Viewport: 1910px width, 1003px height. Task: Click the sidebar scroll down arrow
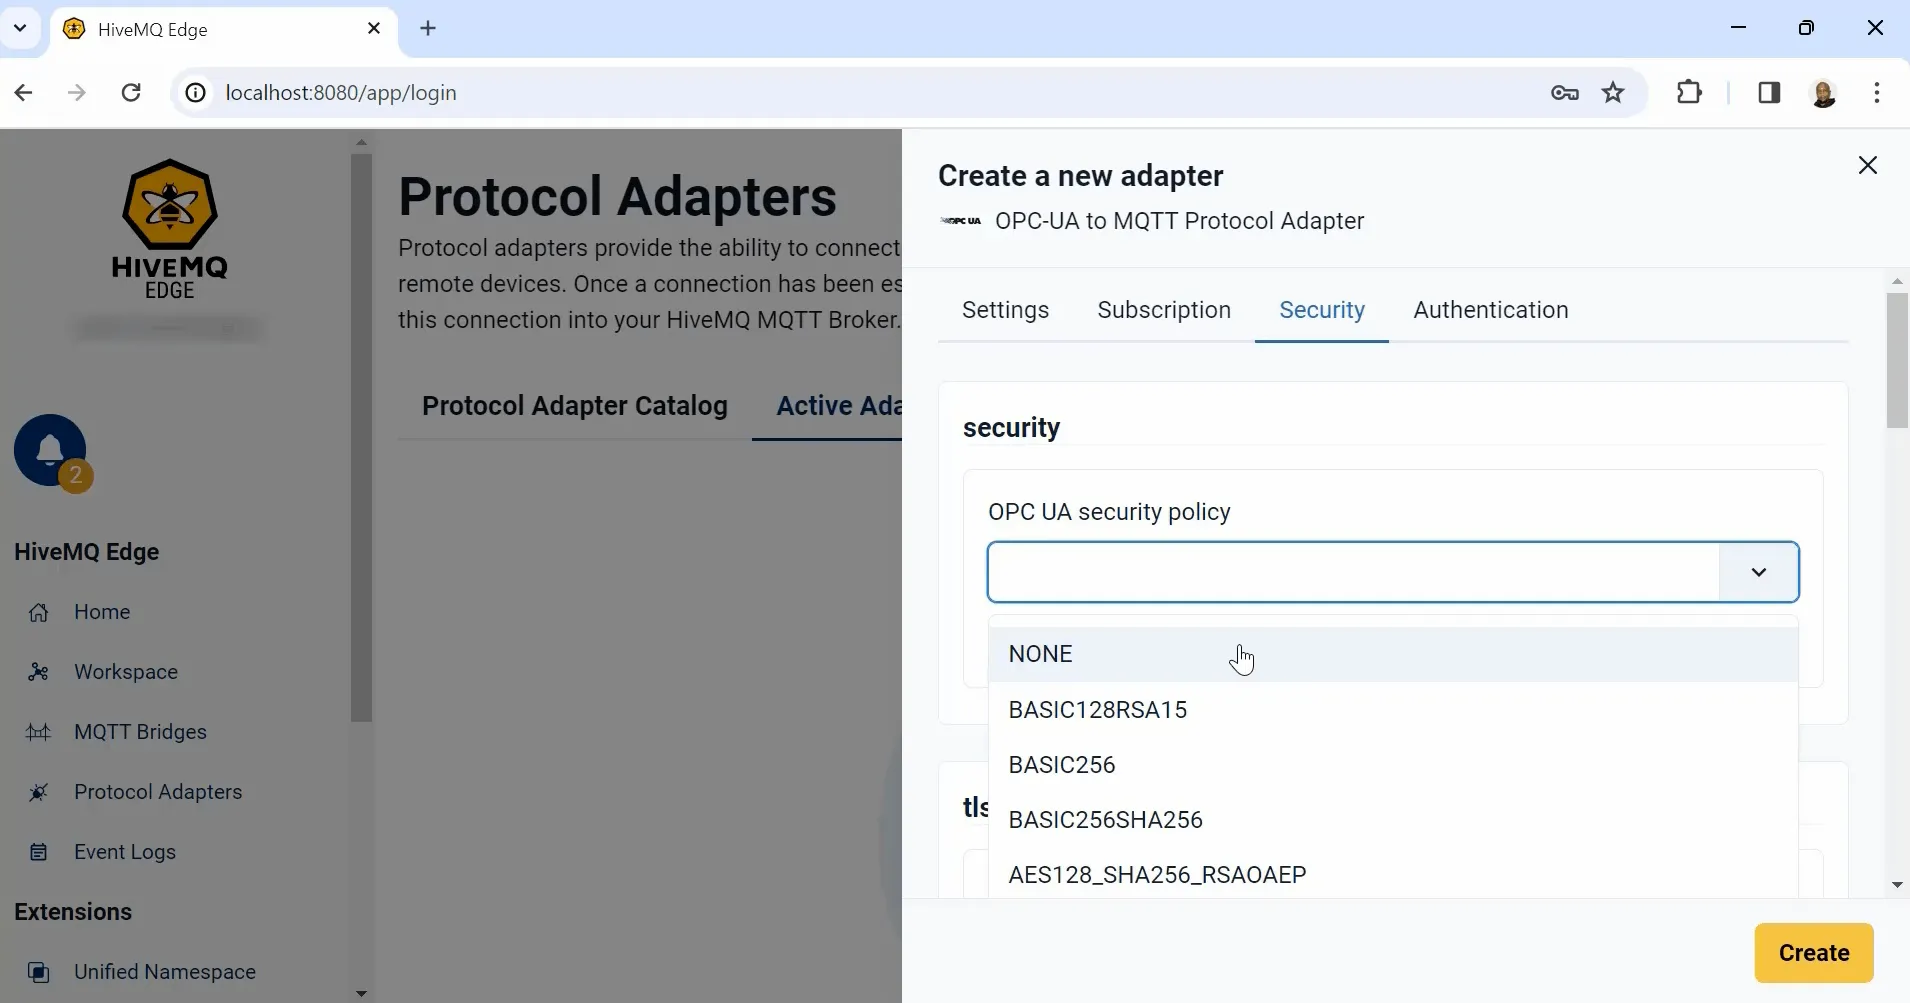(x=361, y=993)
